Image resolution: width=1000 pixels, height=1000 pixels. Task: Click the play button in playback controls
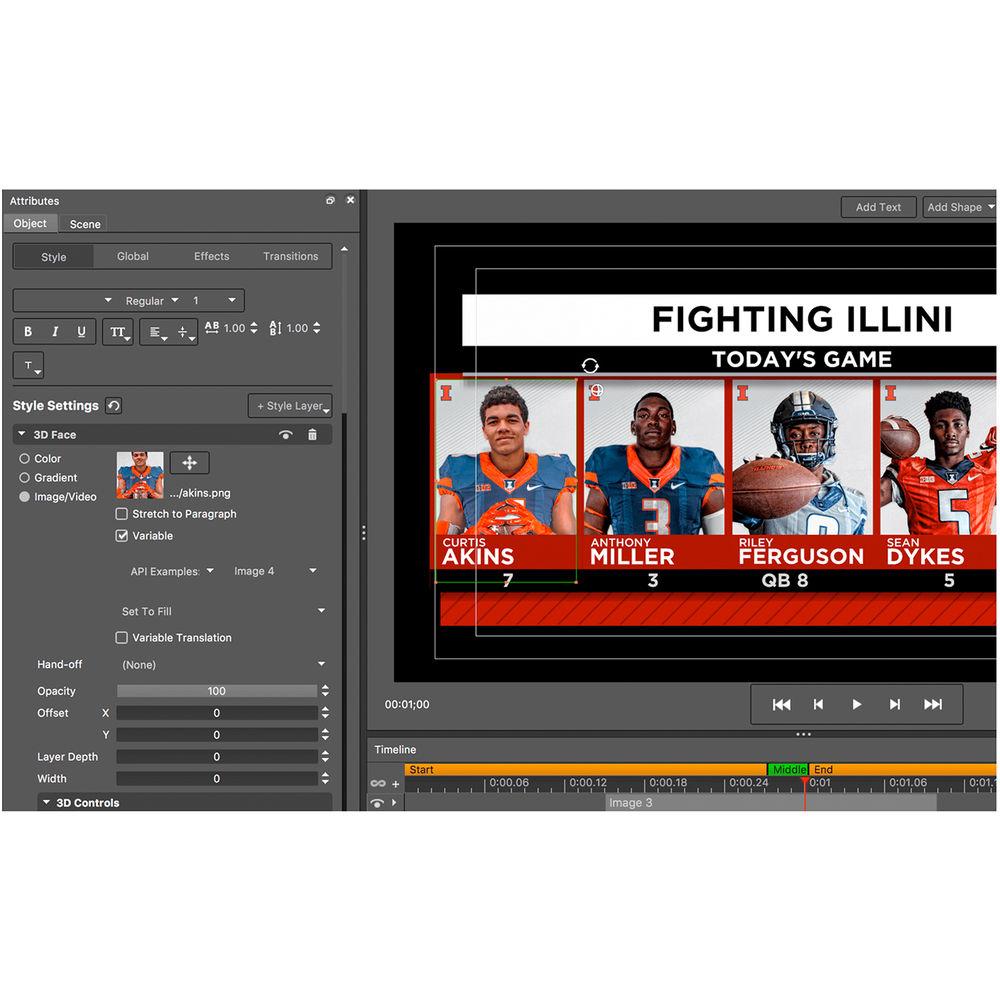click(856, 704)
